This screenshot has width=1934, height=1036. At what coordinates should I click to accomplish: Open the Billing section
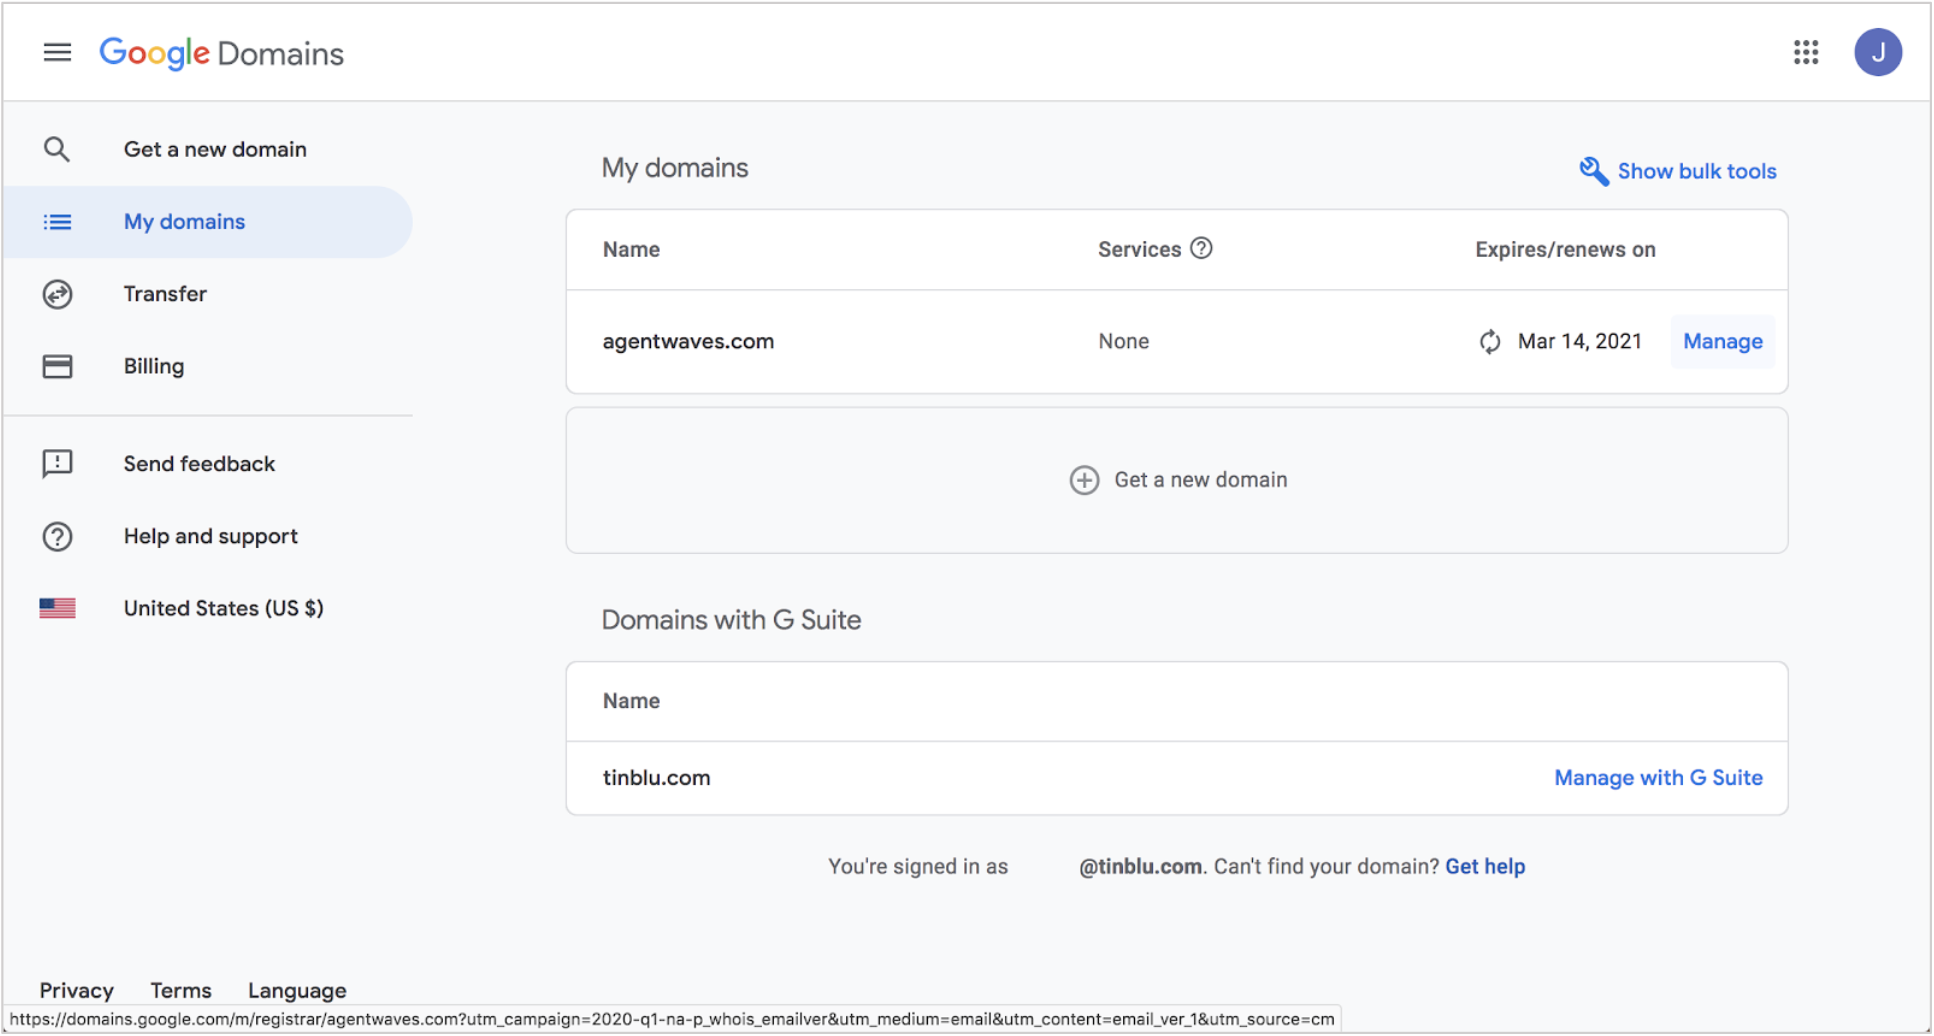(153, 366)
